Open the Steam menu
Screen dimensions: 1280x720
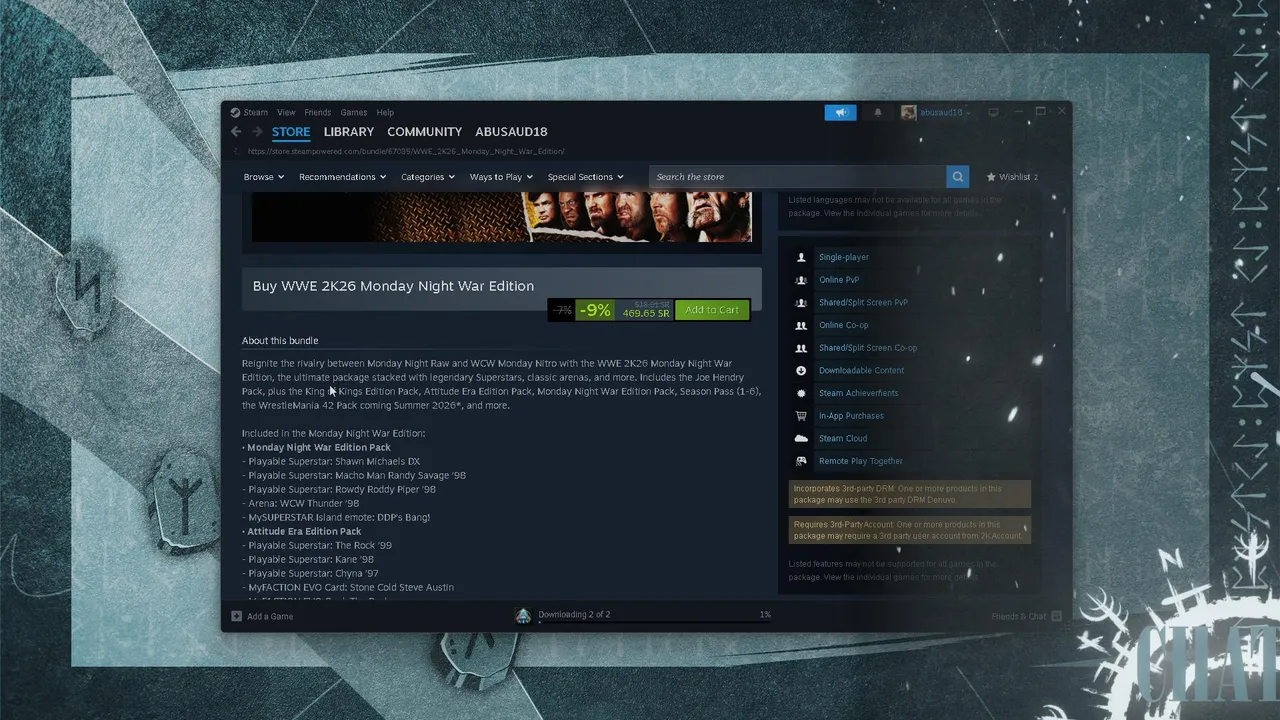255,112
